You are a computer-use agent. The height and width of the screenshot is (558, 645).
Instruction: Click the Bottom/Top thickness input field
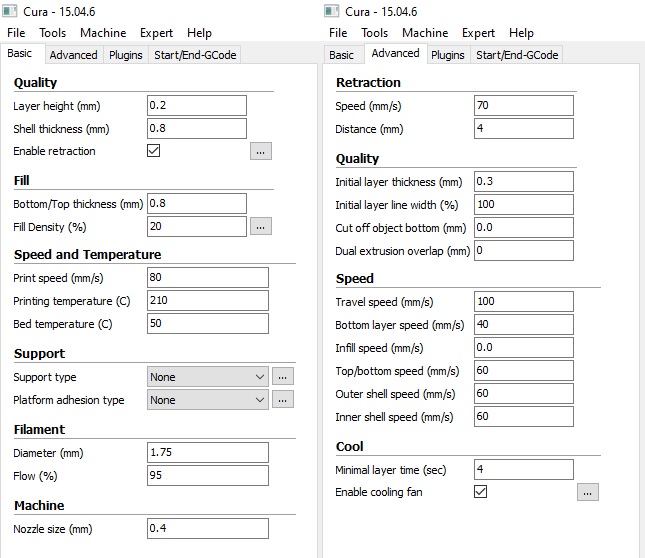(x=197, y=204)
